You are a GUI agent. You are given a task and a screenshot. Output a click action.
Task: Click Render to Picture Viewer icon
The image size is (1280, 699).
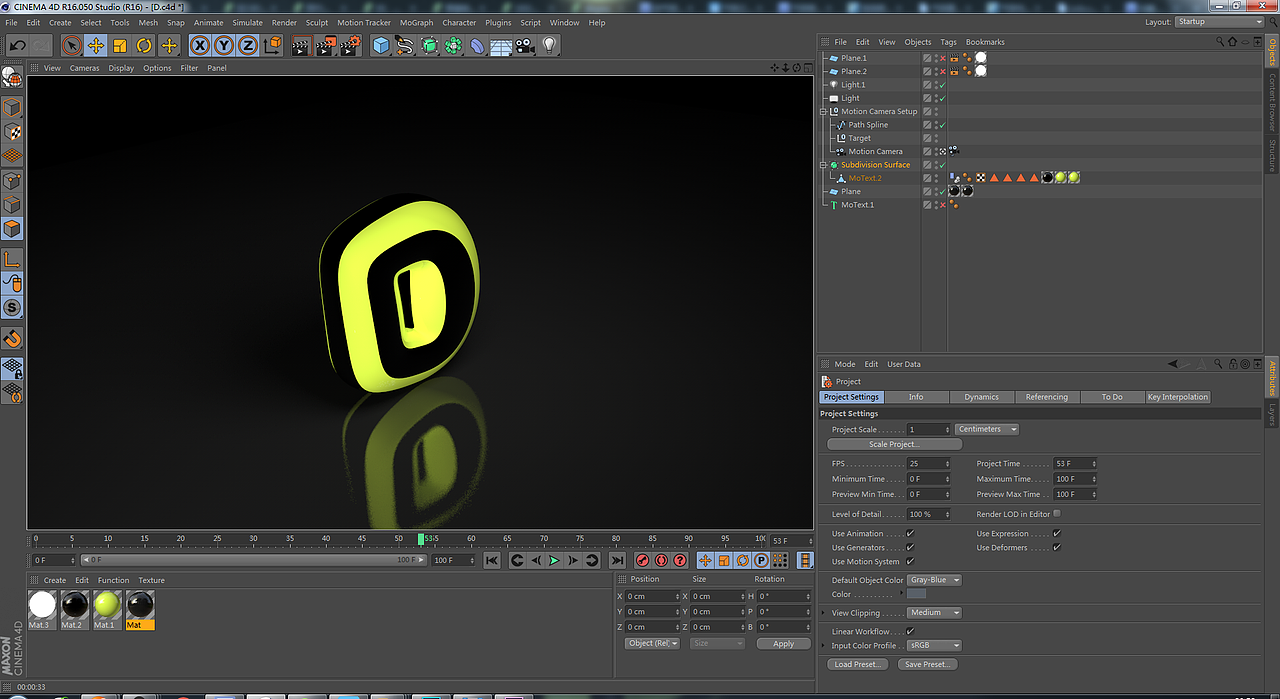tap(325, 45)
